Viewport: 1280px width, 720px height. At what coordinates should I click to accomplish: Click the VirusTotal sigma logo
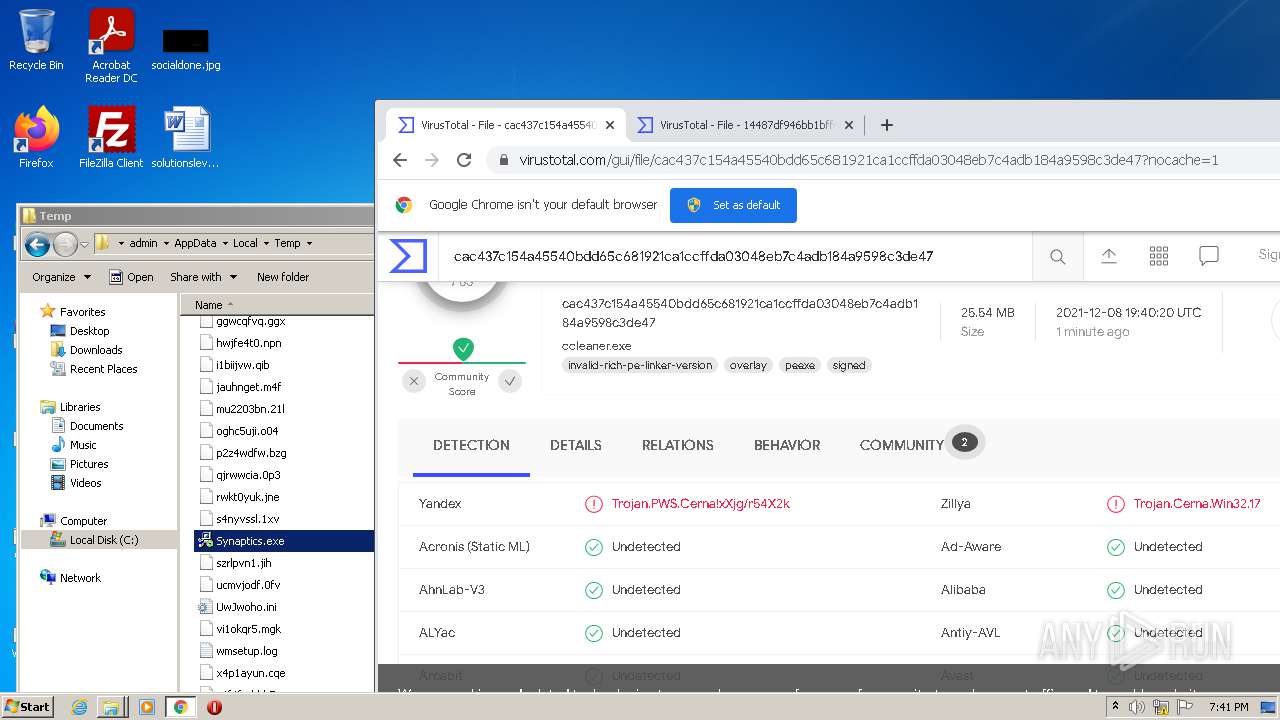[408, 256]
